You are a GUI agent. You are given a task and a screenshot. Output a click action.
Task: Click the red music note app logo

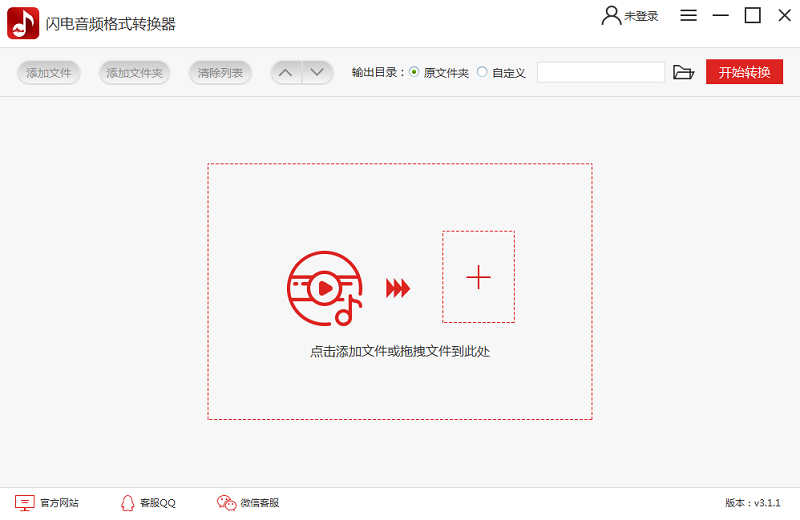(23, 23)
